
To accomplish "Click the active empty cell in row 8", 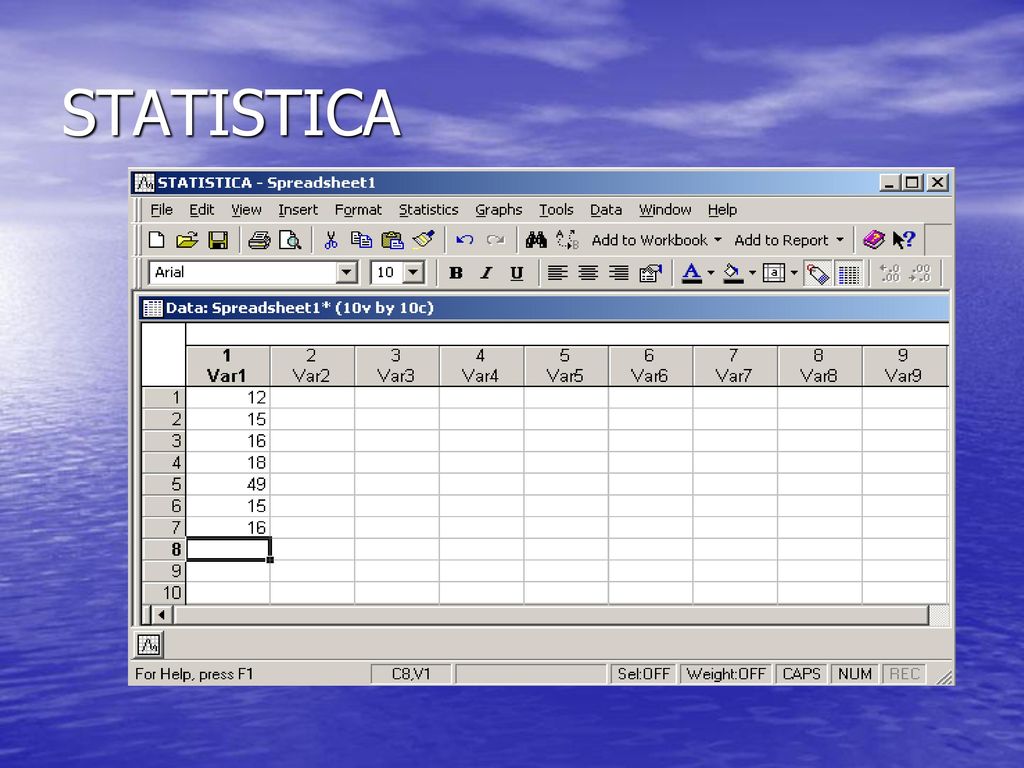I will pyautogui.click(x=228, y=549).
